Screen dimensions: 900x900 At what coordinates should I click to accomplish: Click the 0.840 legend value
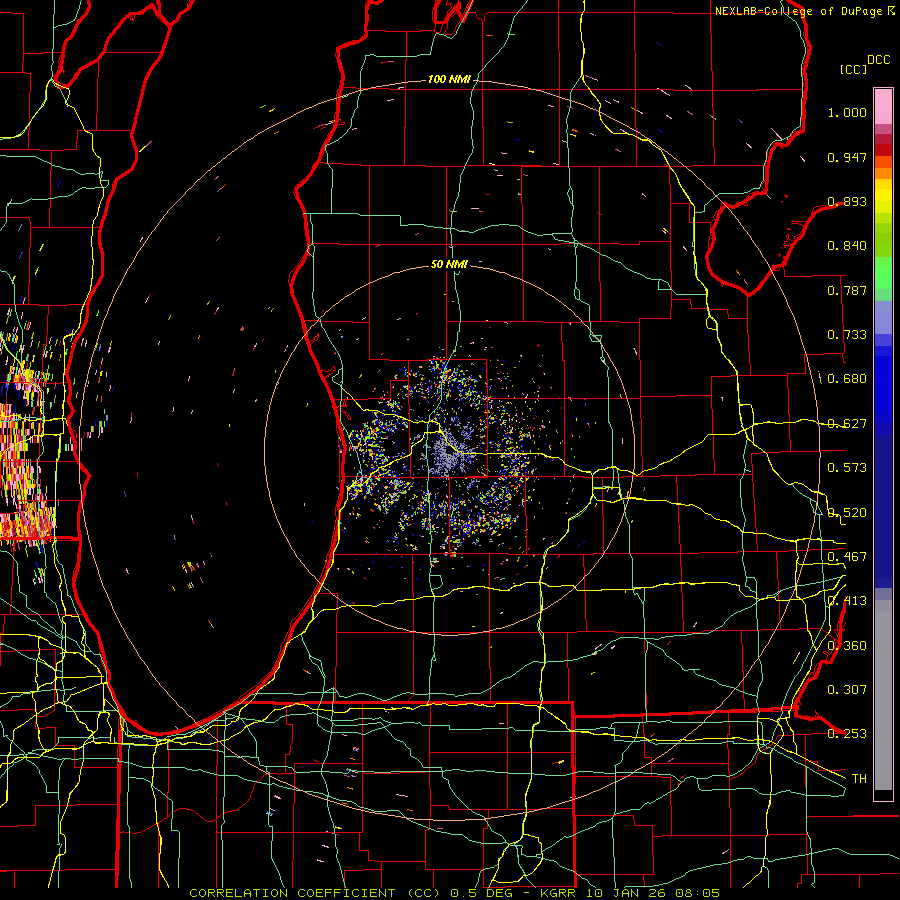pos(847,246)
